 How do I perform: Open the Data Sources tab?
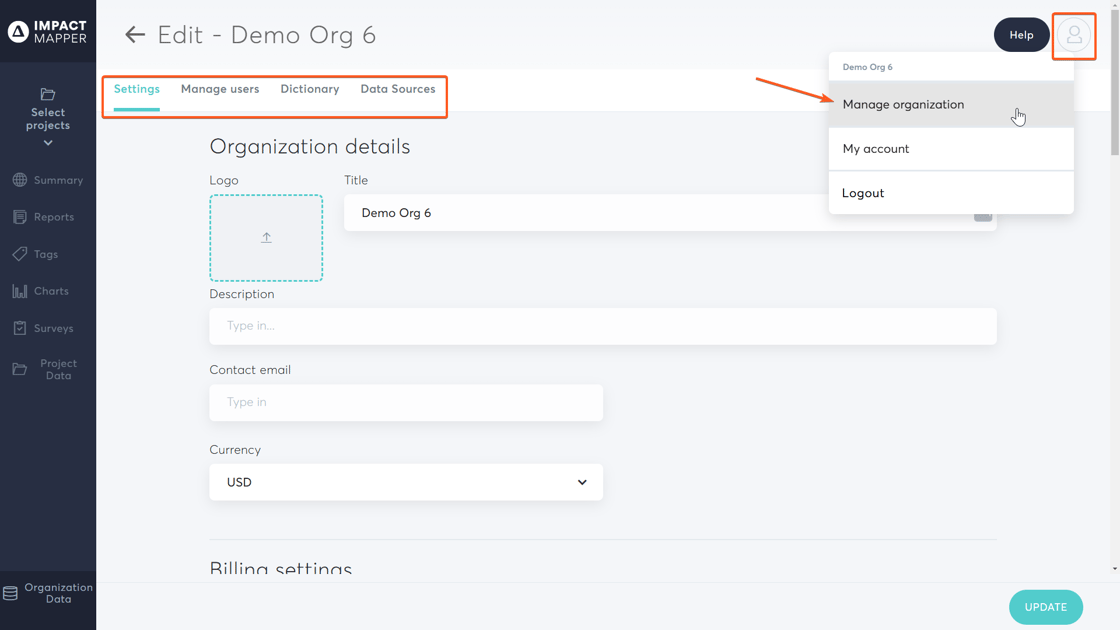coord(398,89)
